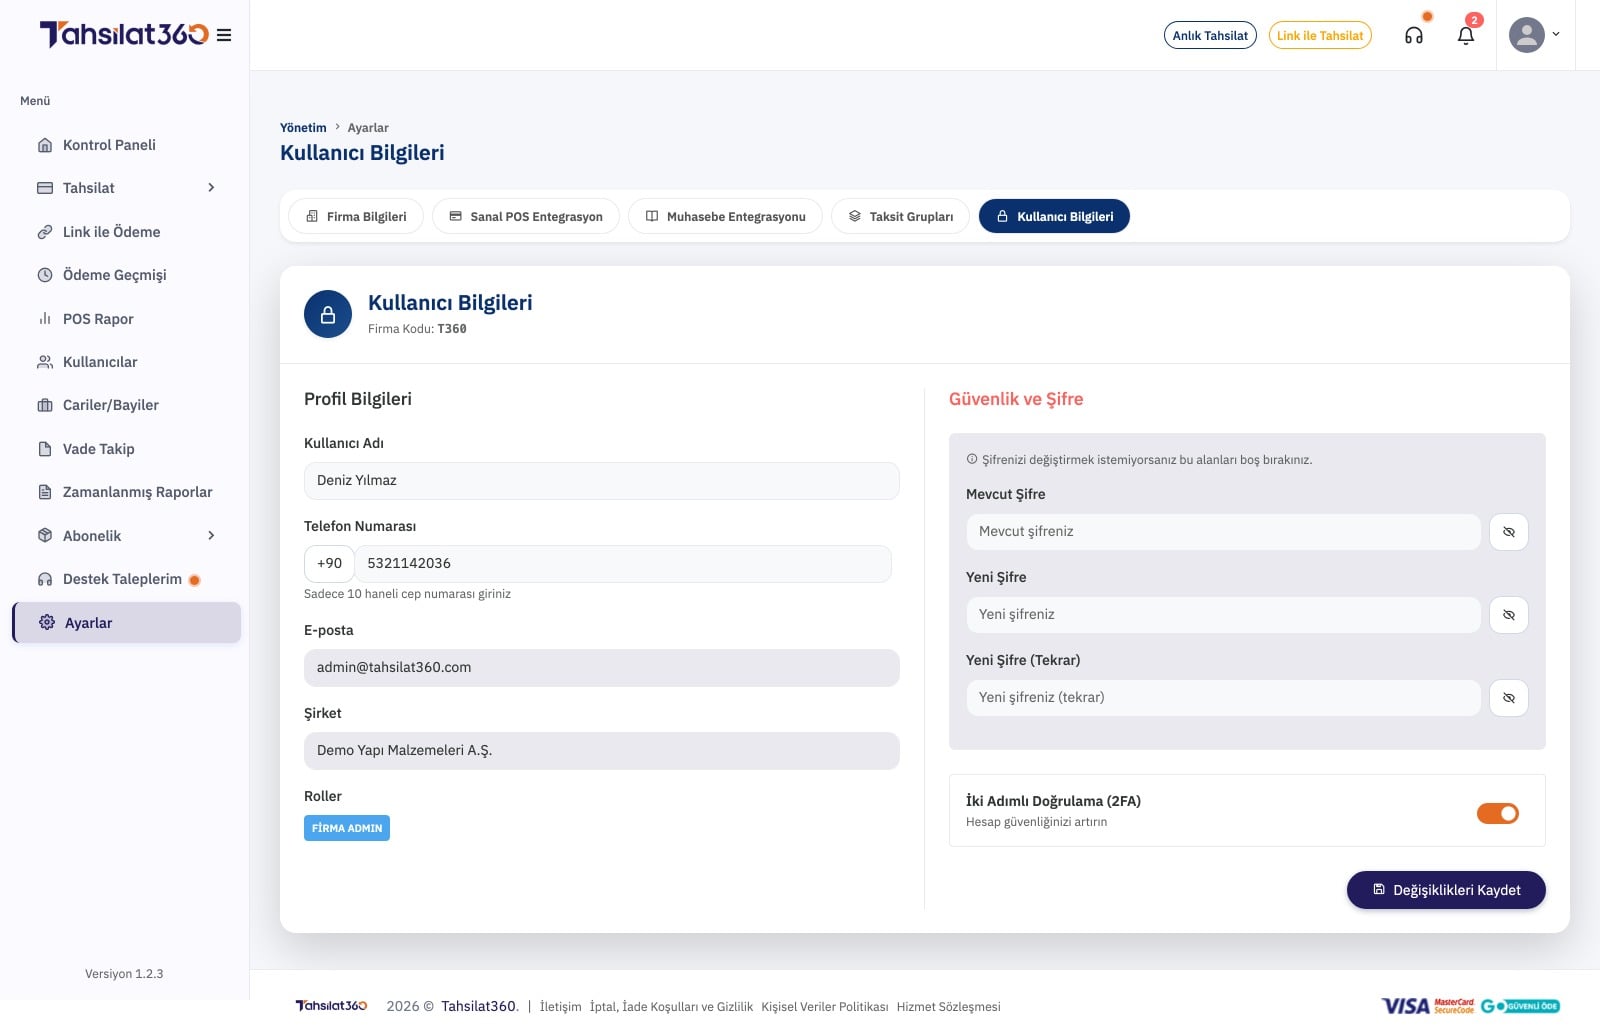The image size is (1600, 1036).
Task: Open Kişisel Veriler Politikası footer link
Action: pos(824,1007)
